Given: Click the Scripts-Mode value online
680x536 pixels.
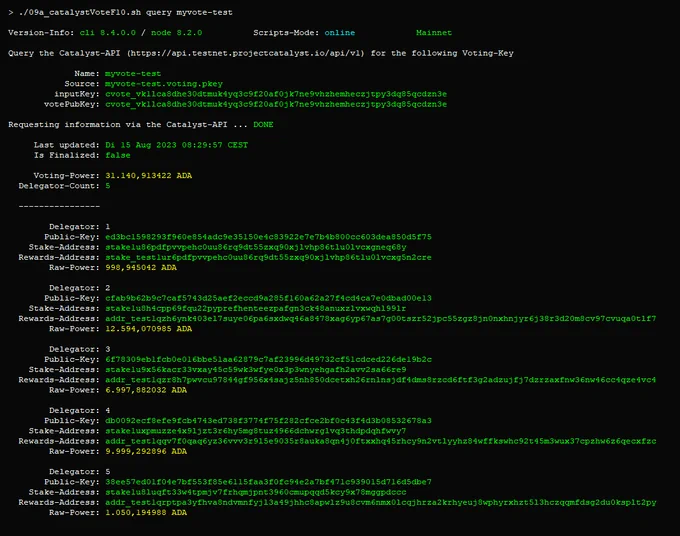Looking at the screenshot, I should click(340, 33).
